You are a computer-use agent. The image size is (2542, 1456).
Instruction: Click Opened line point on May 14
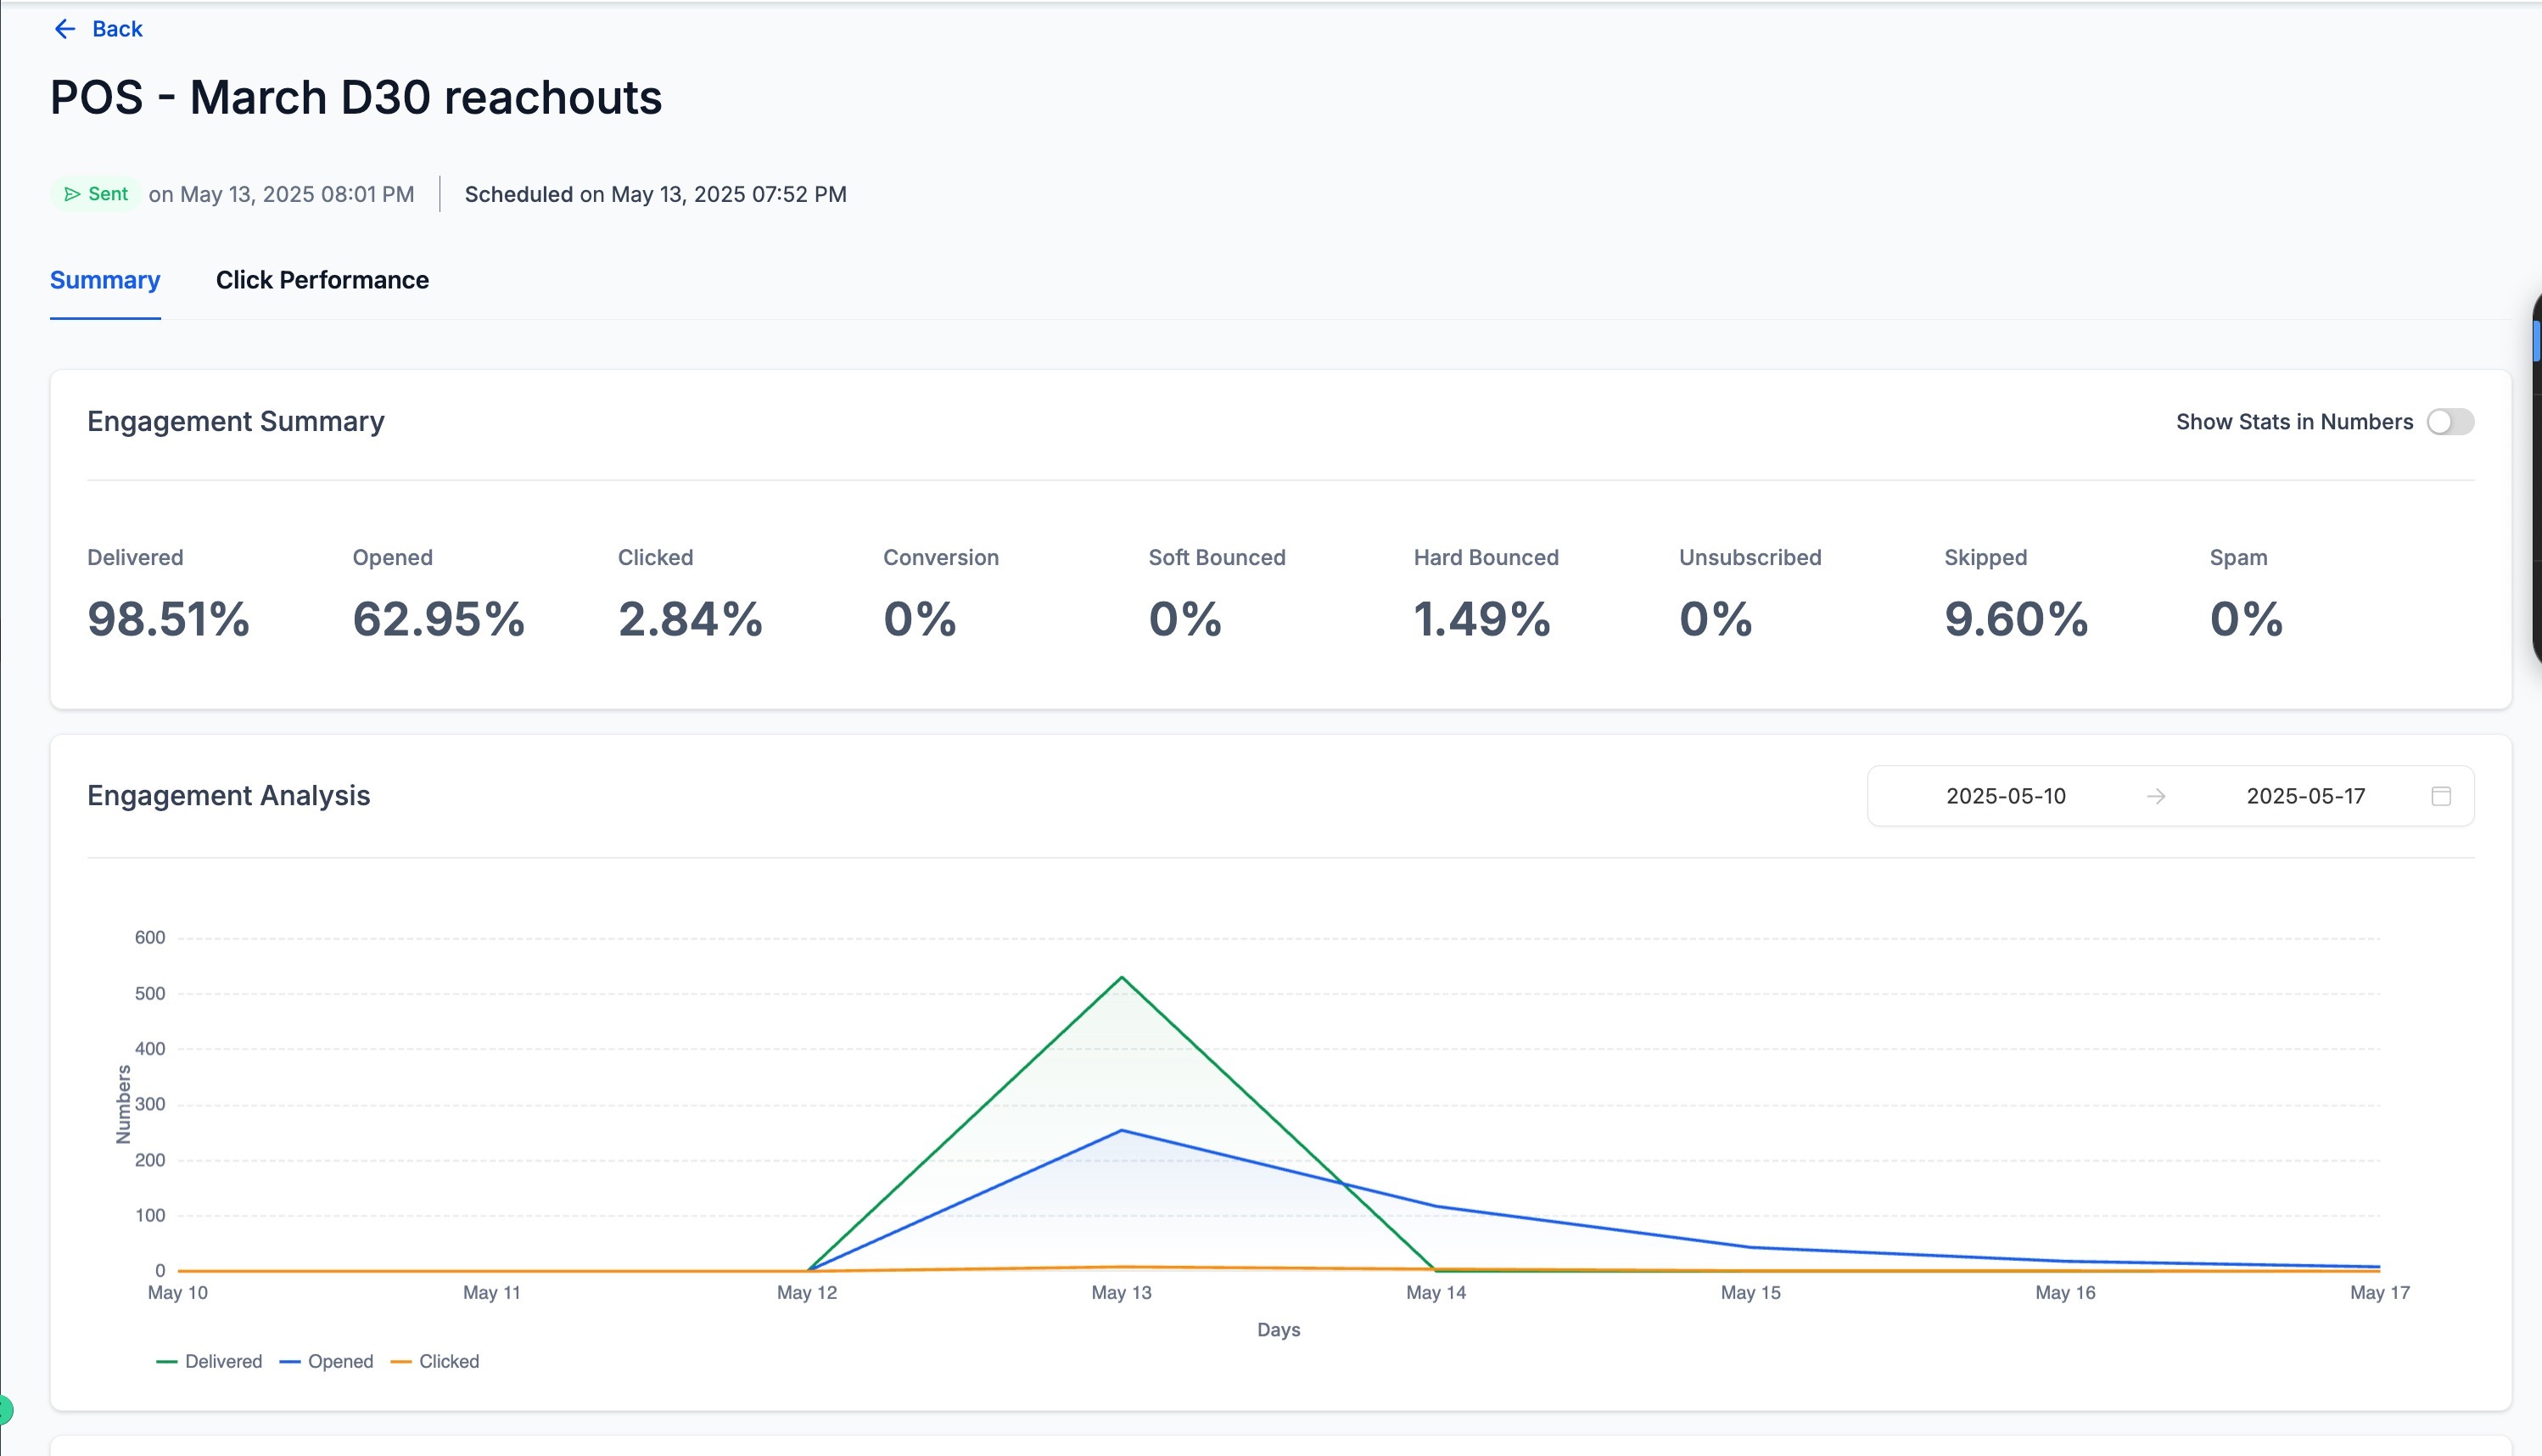coord(1436,1206)
